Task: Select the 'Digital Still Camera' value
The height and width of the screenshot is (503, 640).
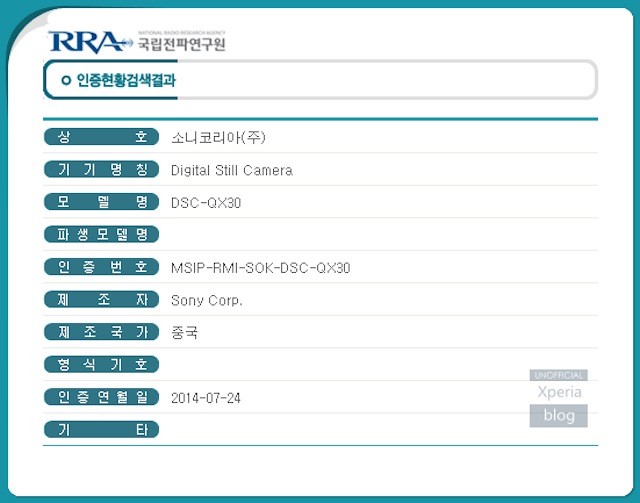Action: coord(232,170)
